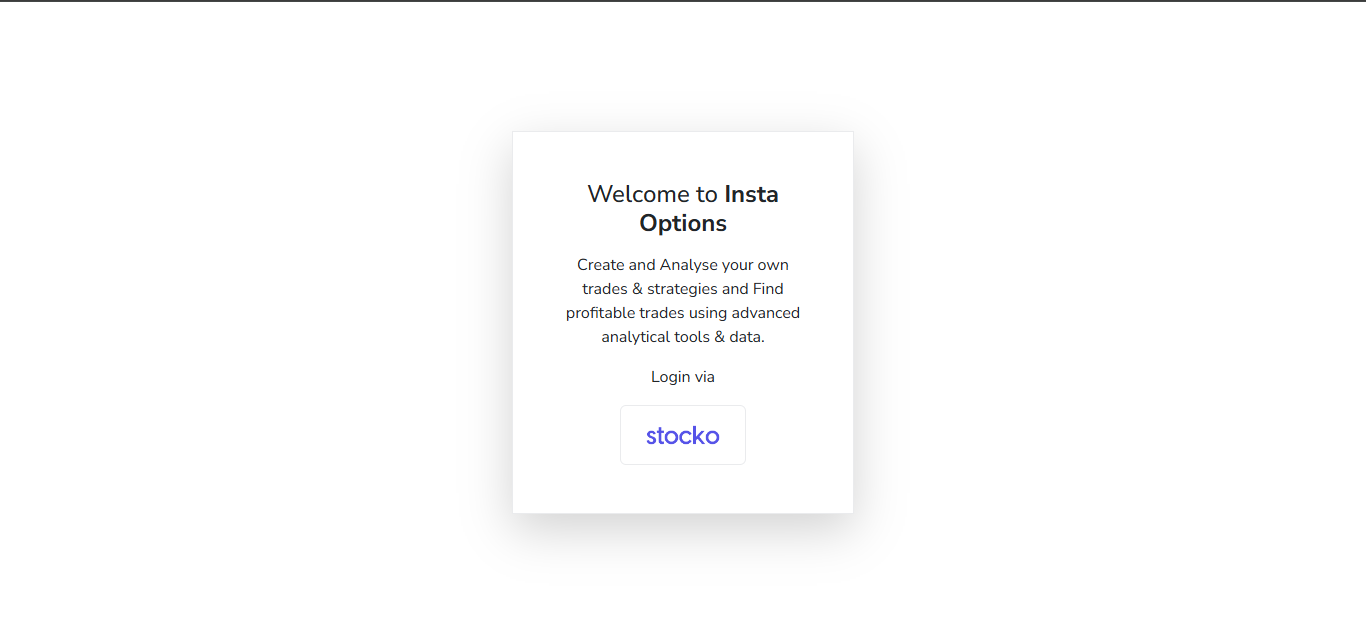
Task: Select the bold word "Insta" in the heading
Action: click(x=751, y=194)
